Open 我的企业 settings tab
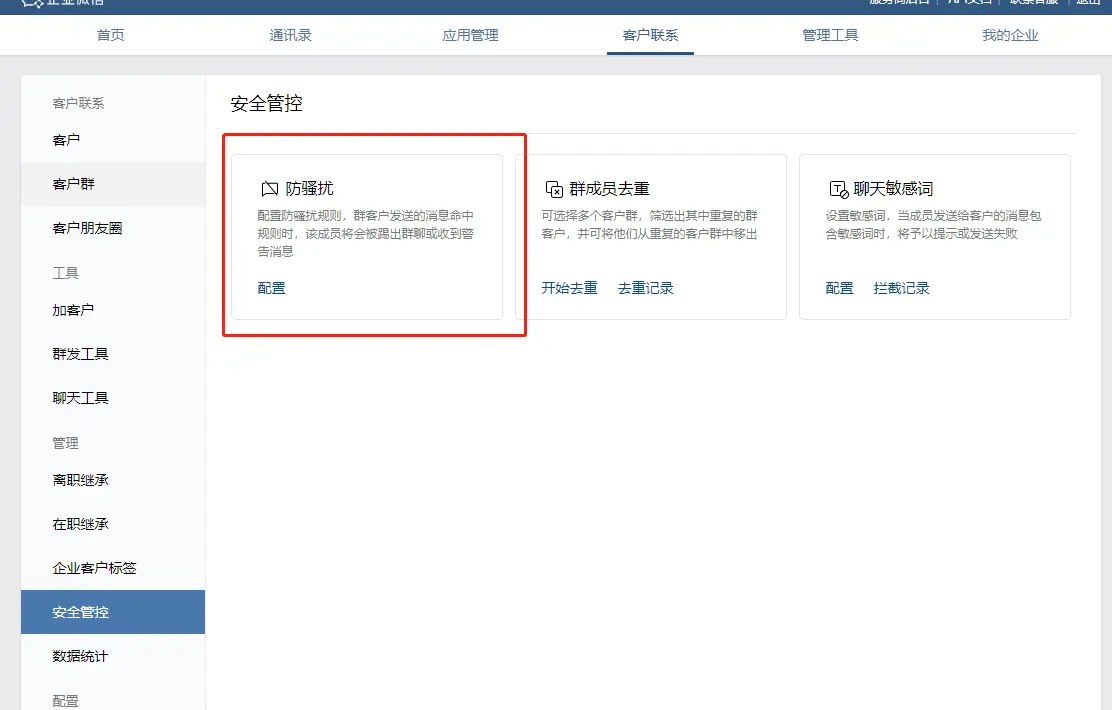Screen dimensions: 1112x710 click(1011, 33)
